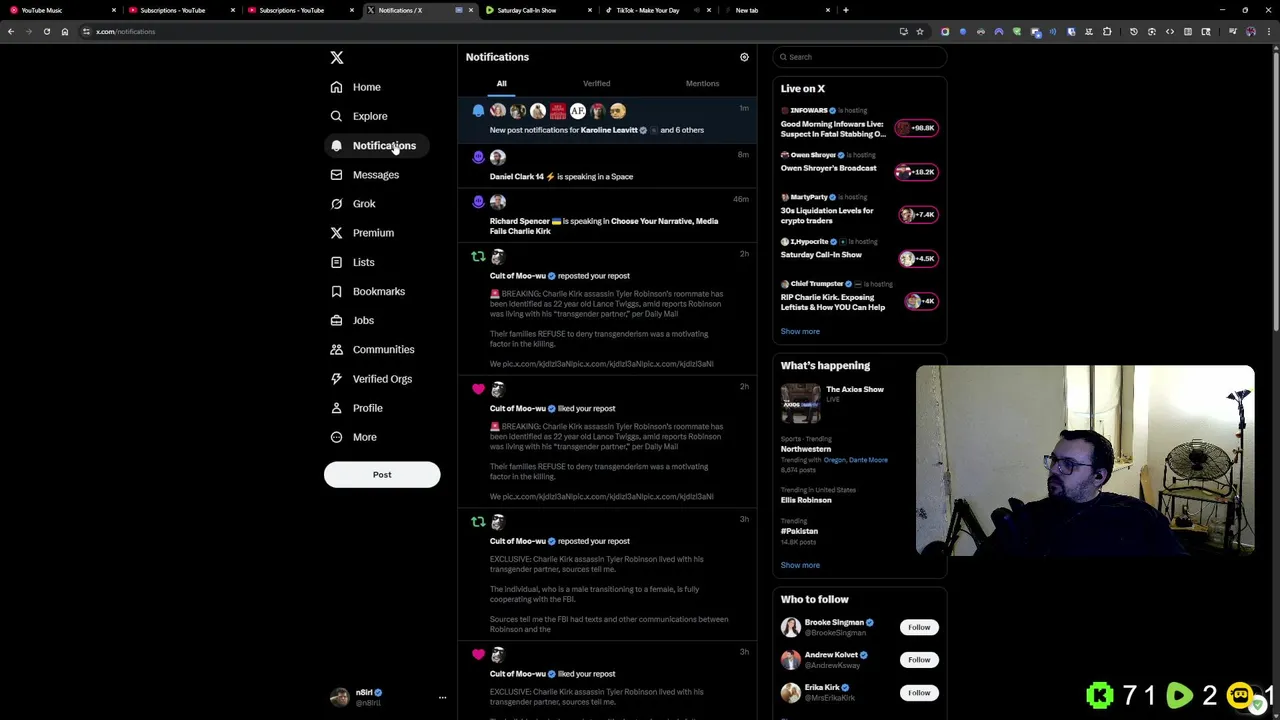This screenshot has width=1280, height=720.
Task: Reload the page with refresh icon
Action: click(x=46, y=31)
